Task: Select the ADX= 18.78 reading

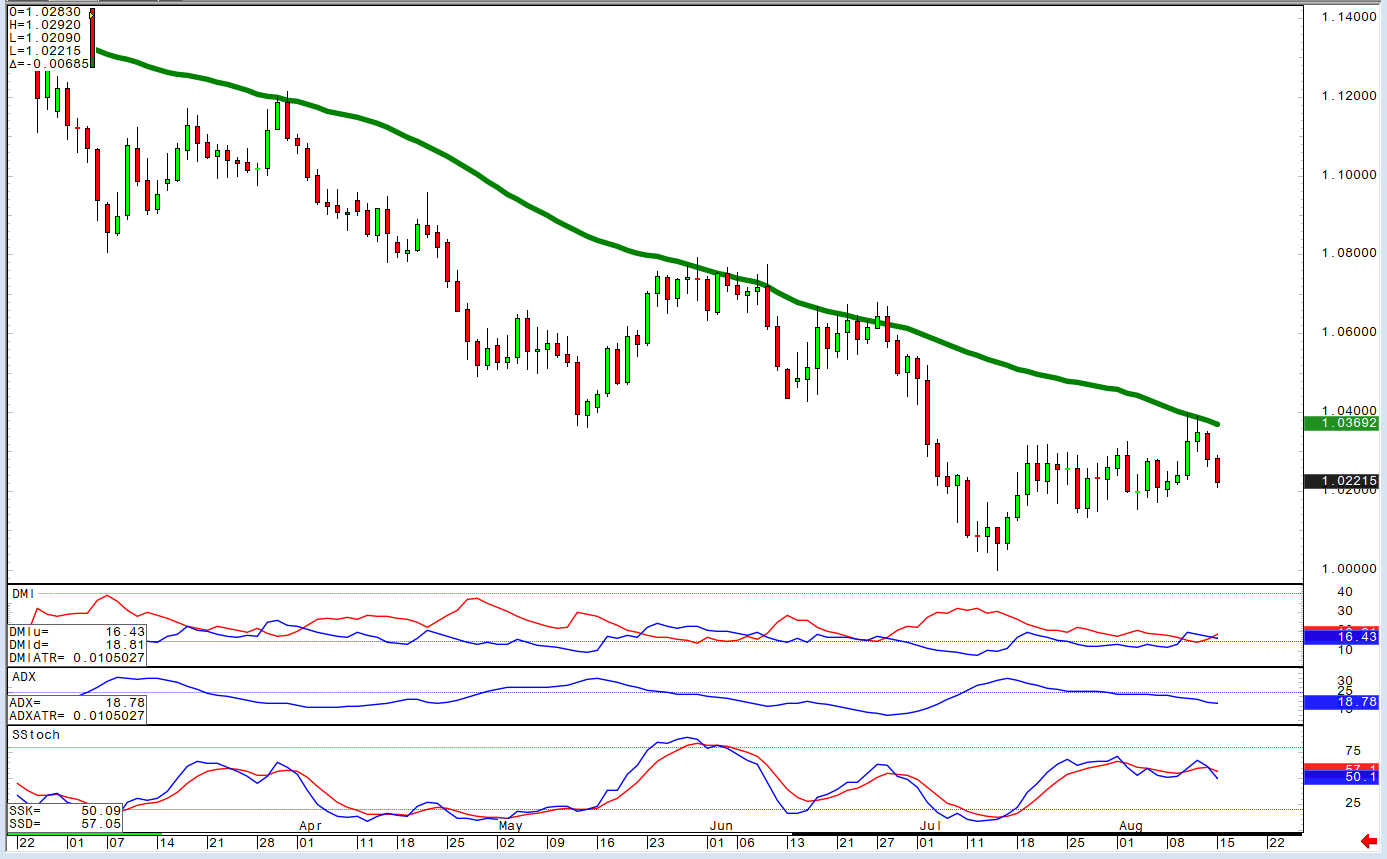Action: [77, 703]
